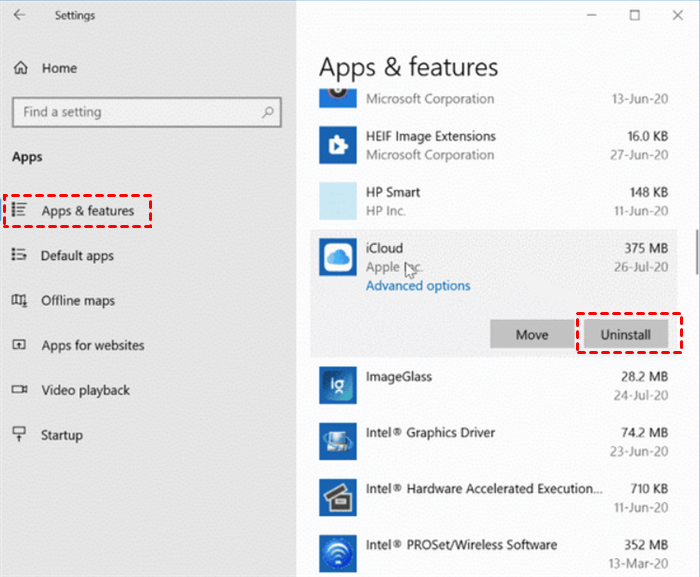Click the back arrow in Settings
The width and height of the screenshot is (700, 577).
point(19,15)
